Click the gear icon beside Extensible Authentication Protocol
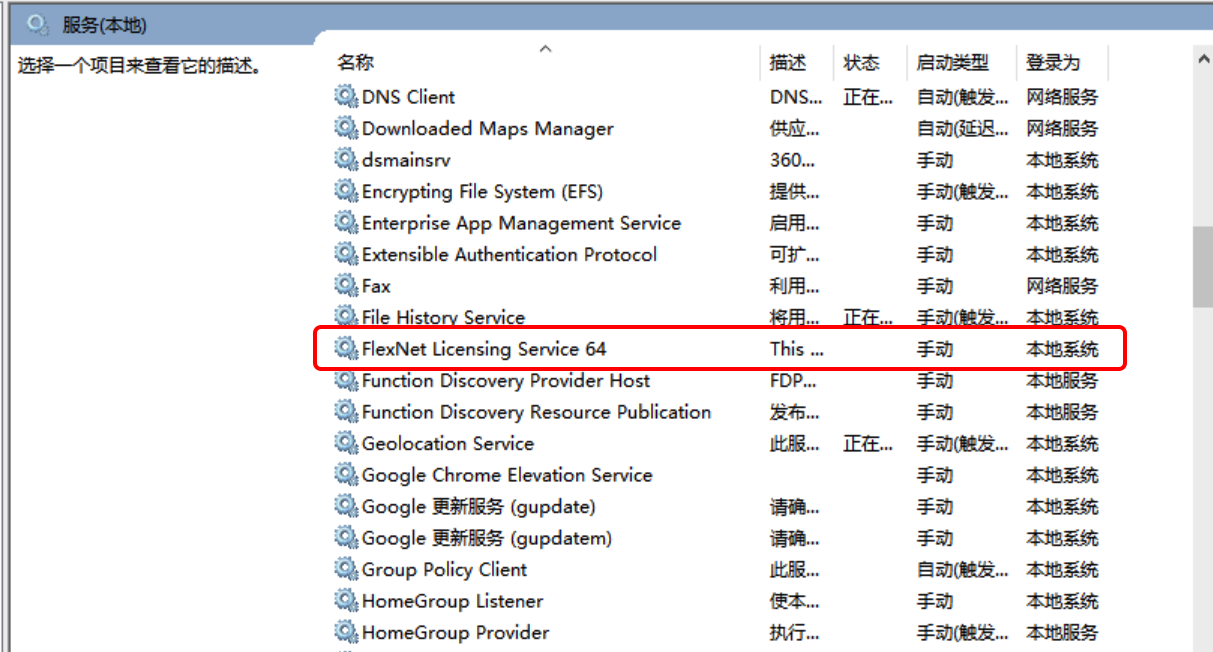 pos(346,254)
